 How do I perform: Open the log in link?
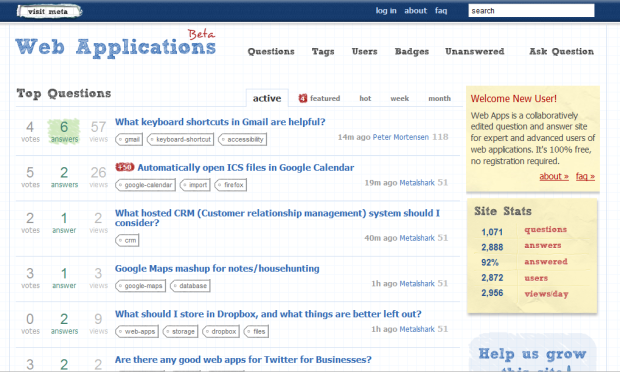click(386, 11)
